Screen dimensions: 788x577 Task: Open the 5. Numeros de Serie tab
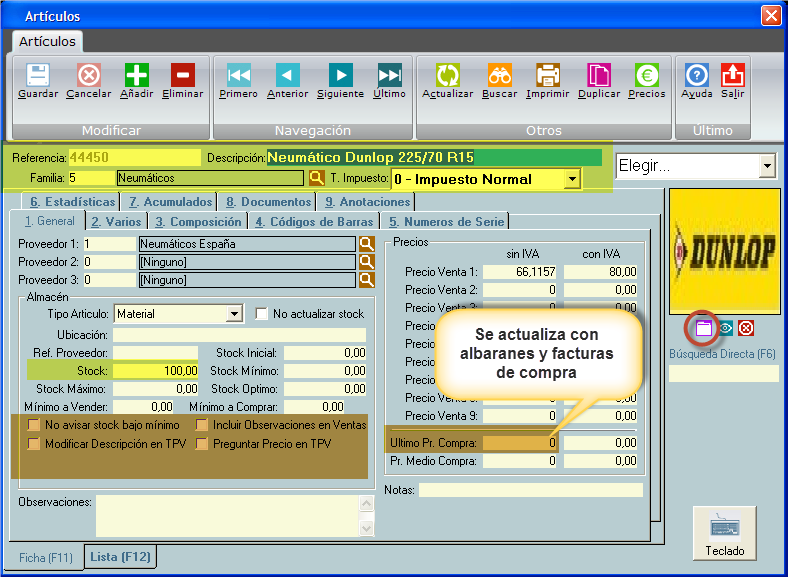point(446,222)
